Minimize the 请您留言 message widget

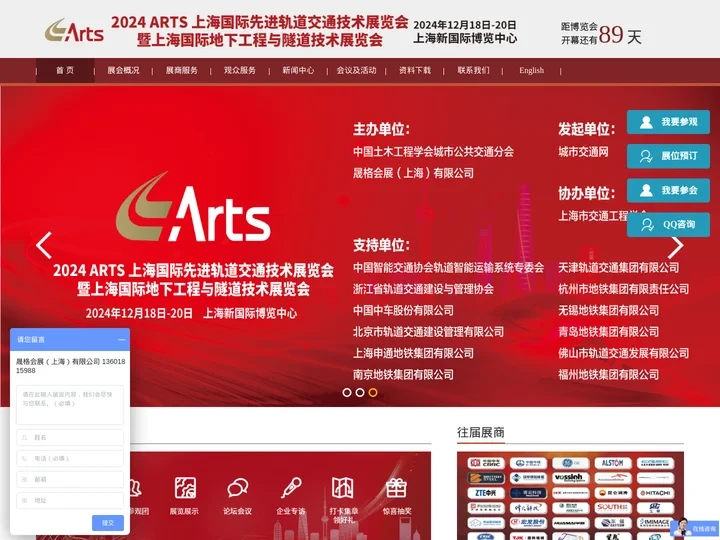[122, 340]
